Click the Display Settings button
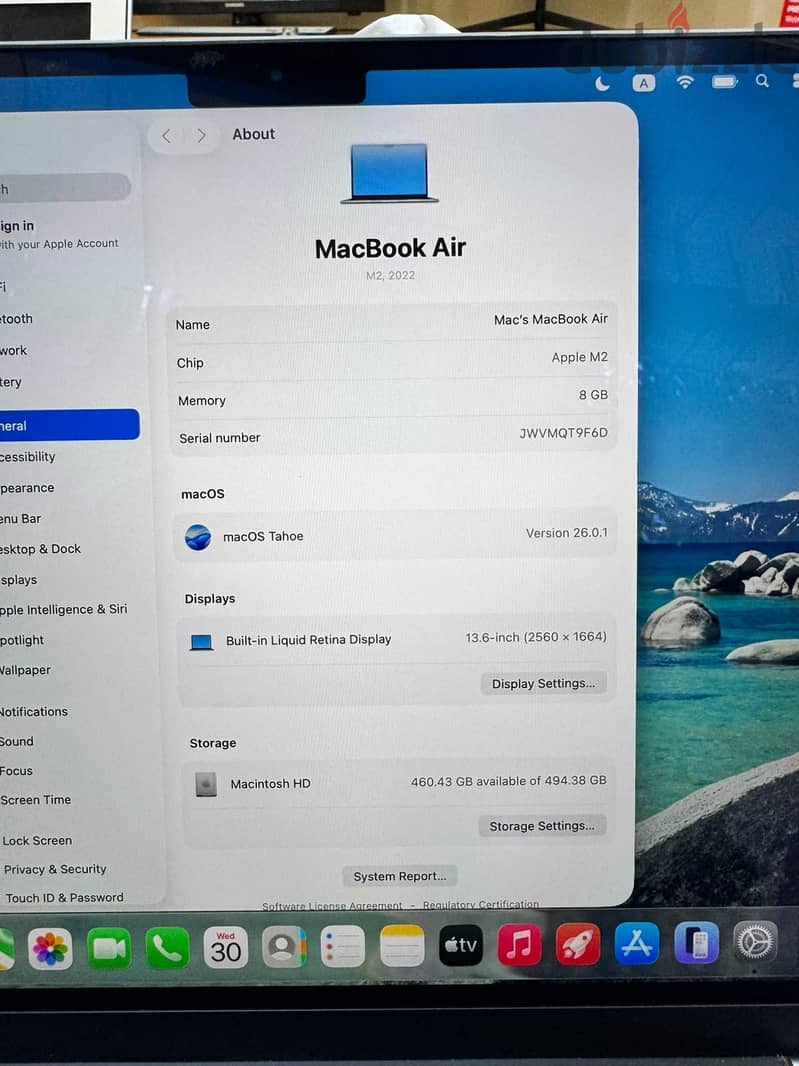799x1066 pixels. [x=543, y=683]
